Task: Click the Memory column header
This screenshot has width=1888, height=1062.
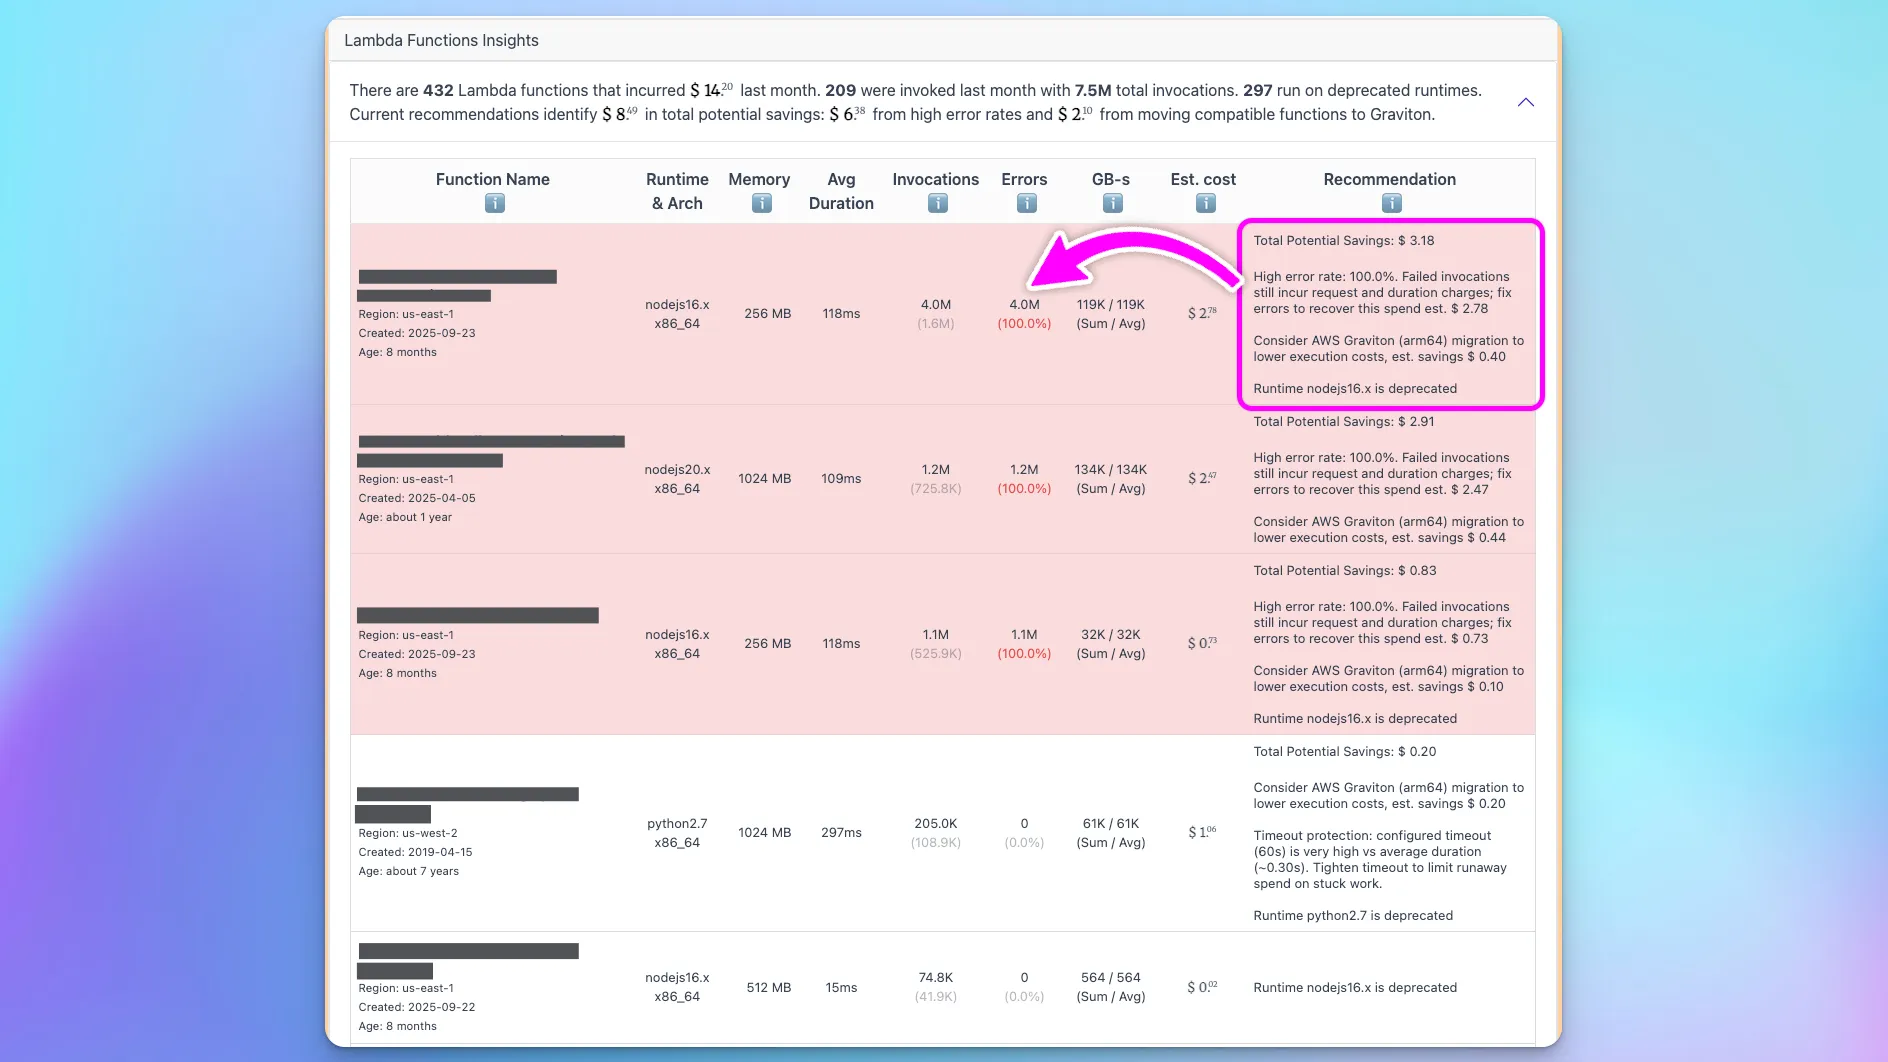Action: pyautogui.click(x=759, y=179)
